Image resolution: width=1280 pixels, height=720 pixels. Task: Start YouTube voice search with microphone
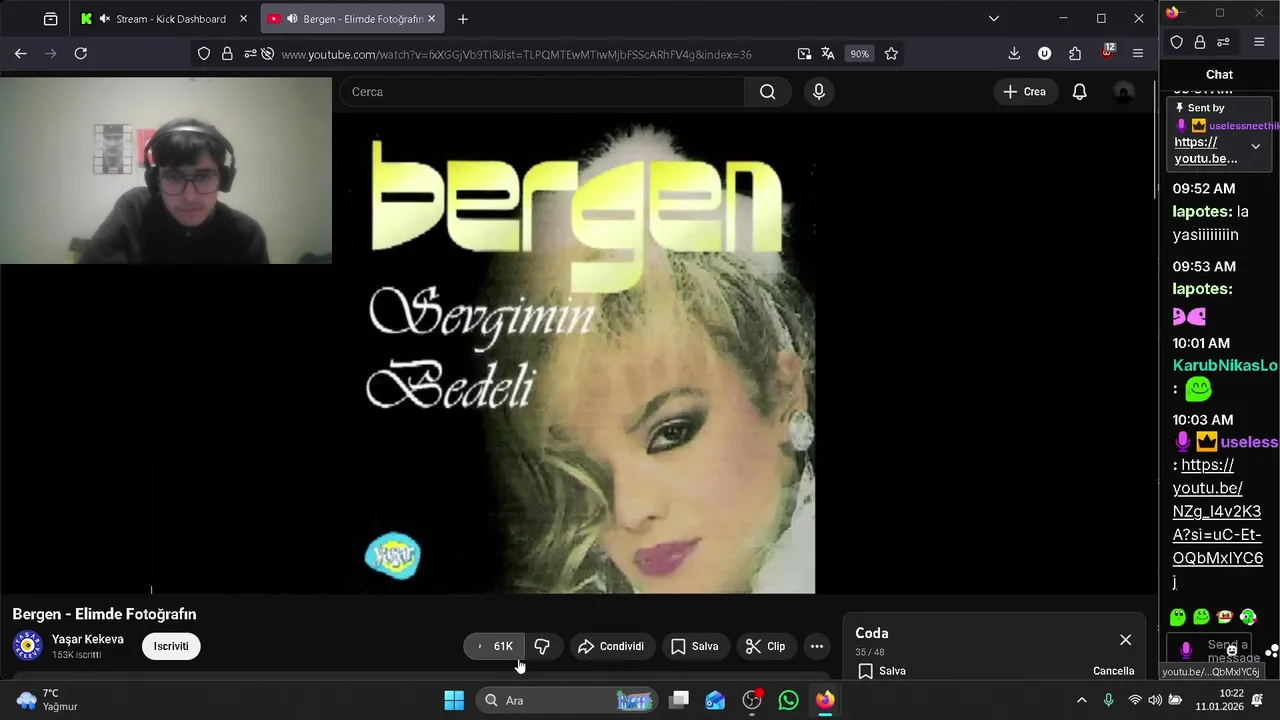pos(819,92)
